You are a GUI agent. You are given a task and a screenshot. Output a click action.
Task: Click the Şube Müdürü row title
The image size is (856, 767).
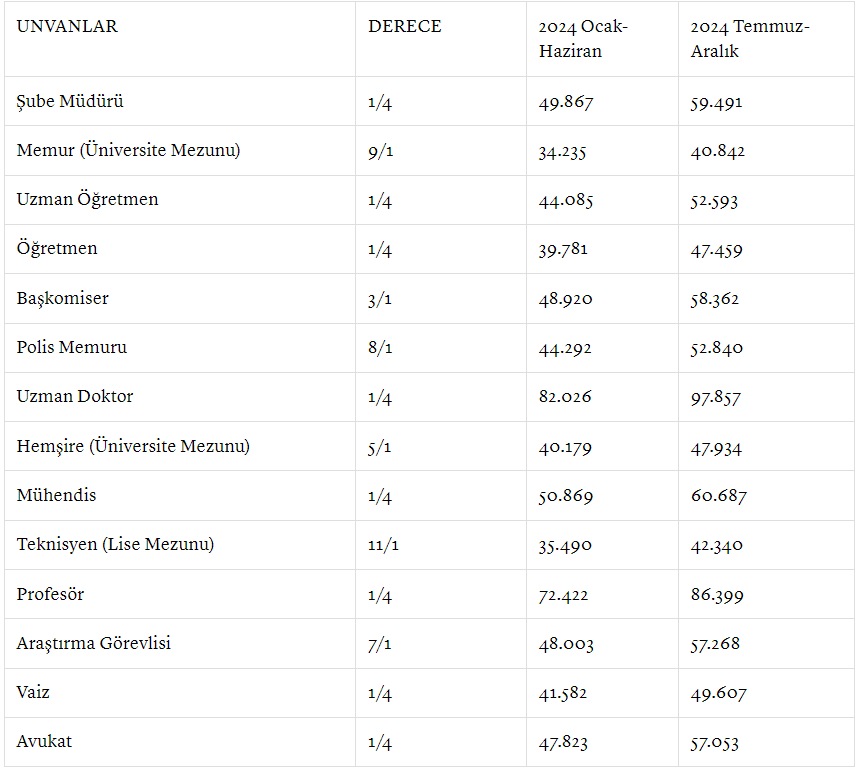70,102
